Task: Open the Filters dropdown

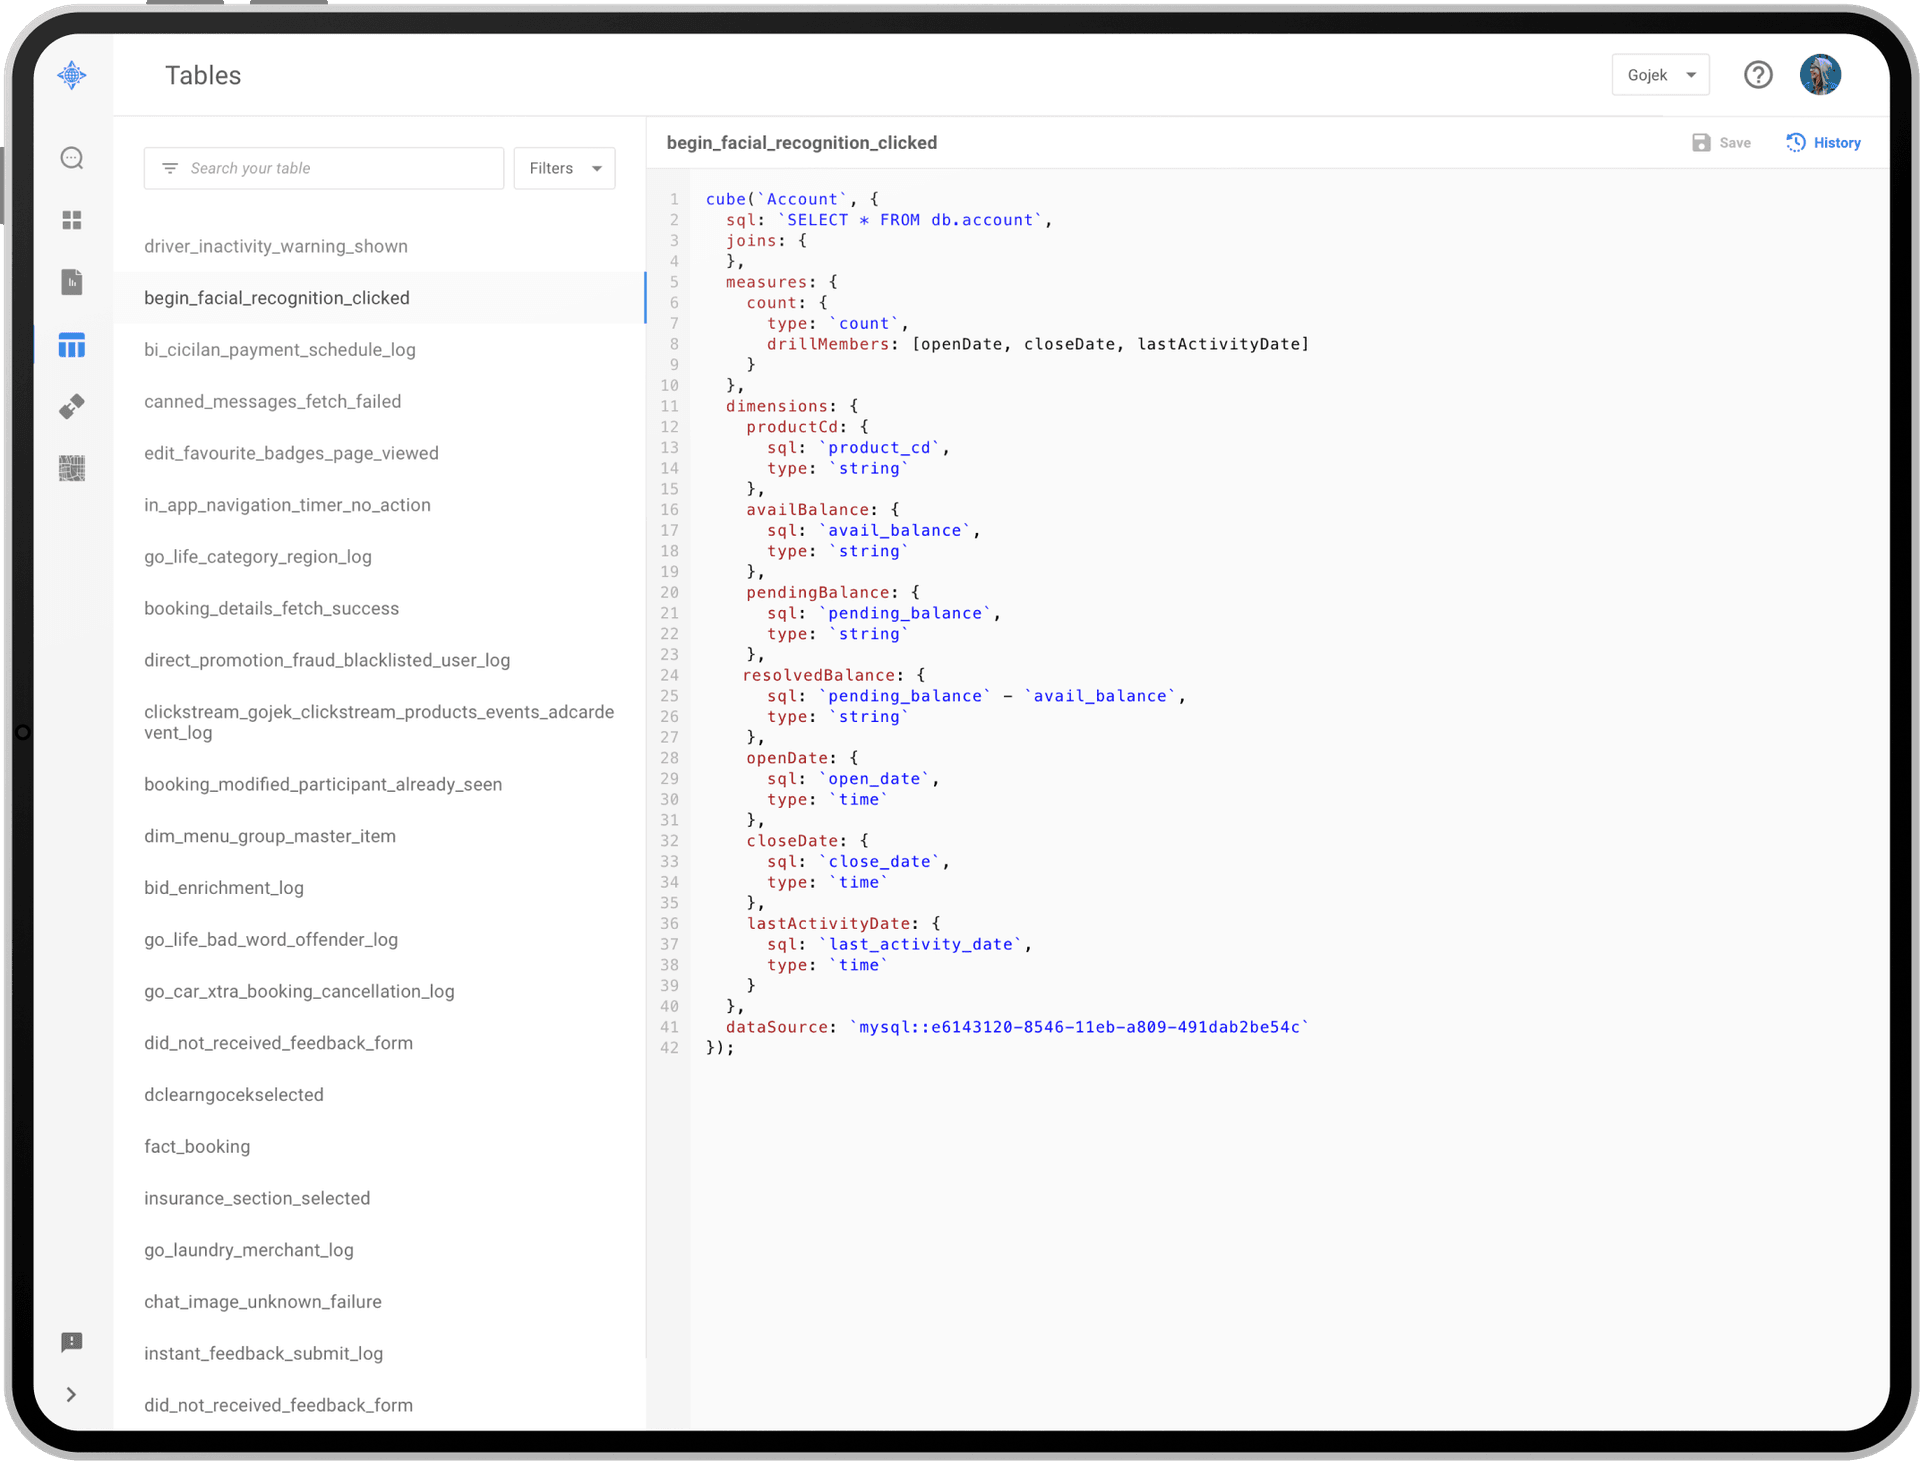Action: pos(564,168)
